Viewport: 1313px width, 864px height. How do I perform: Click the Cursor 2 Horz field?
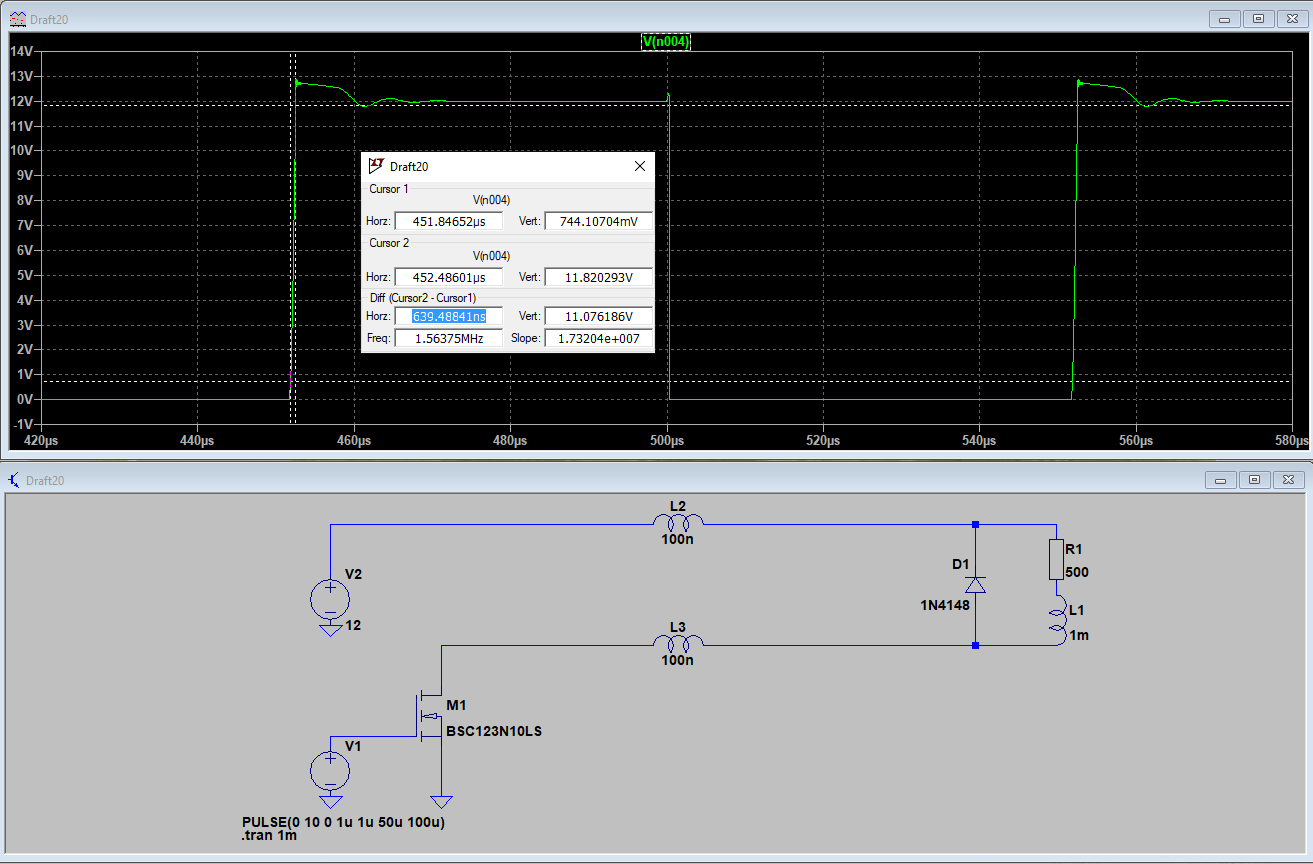(448, 277)
